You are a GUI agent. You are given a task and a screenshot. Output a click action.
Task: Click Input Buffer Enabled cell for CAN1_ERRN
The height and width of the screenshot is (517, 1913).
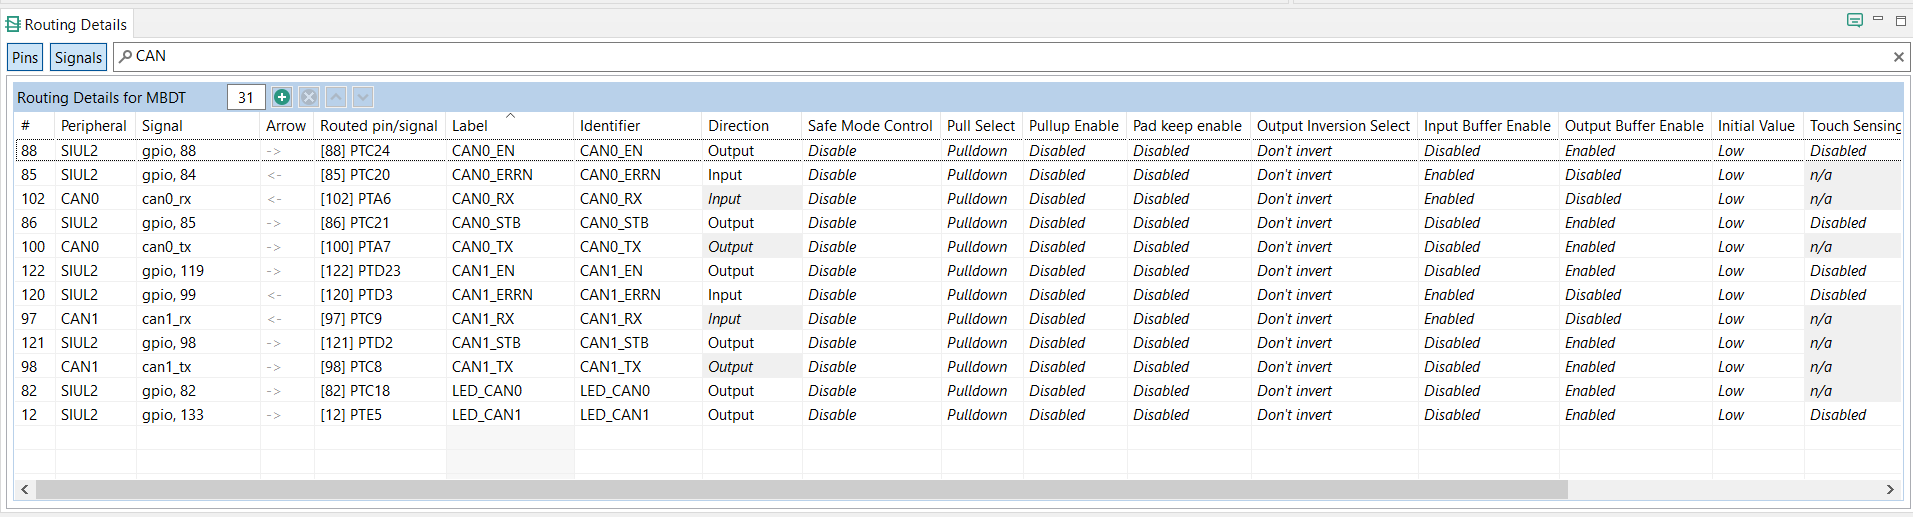(x=1488, y=295)
